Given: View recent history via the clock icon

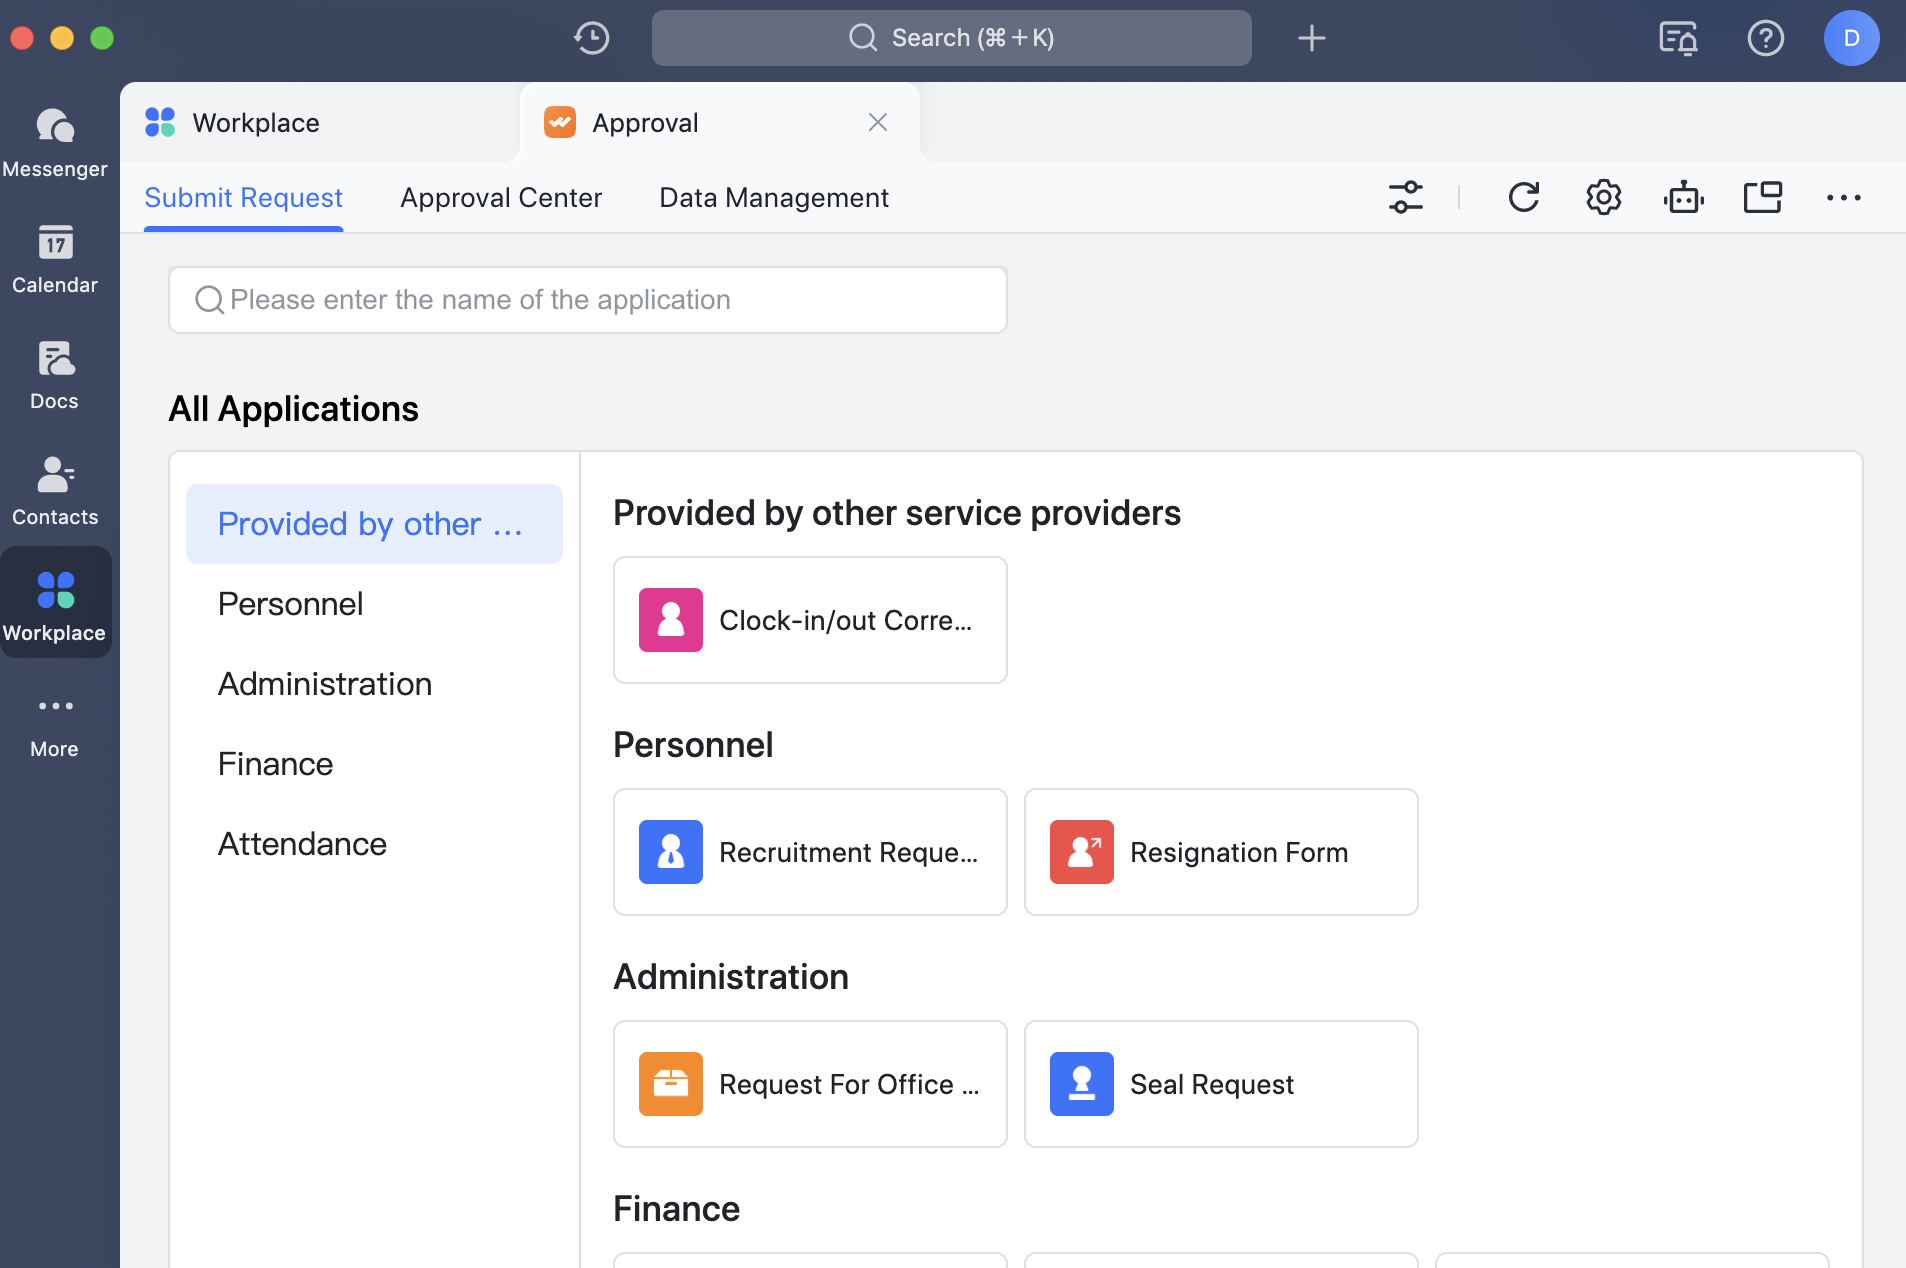Looking at the screenshot, I should click(x=590, y=38).
